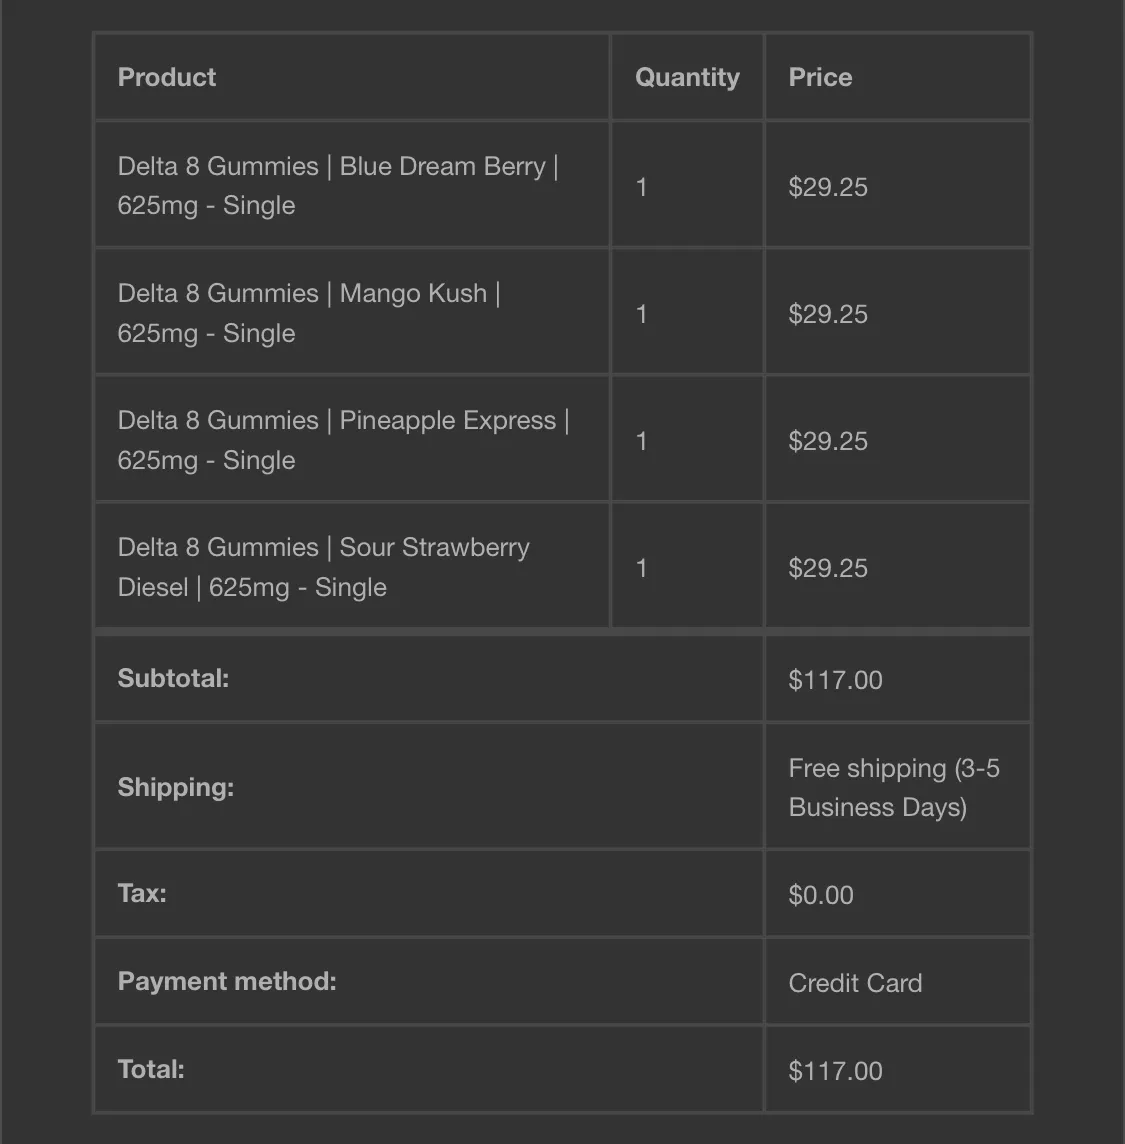Select the Tax amount $0.00
This screenshot has height=1144, width=1125.
tap(821, 894)
